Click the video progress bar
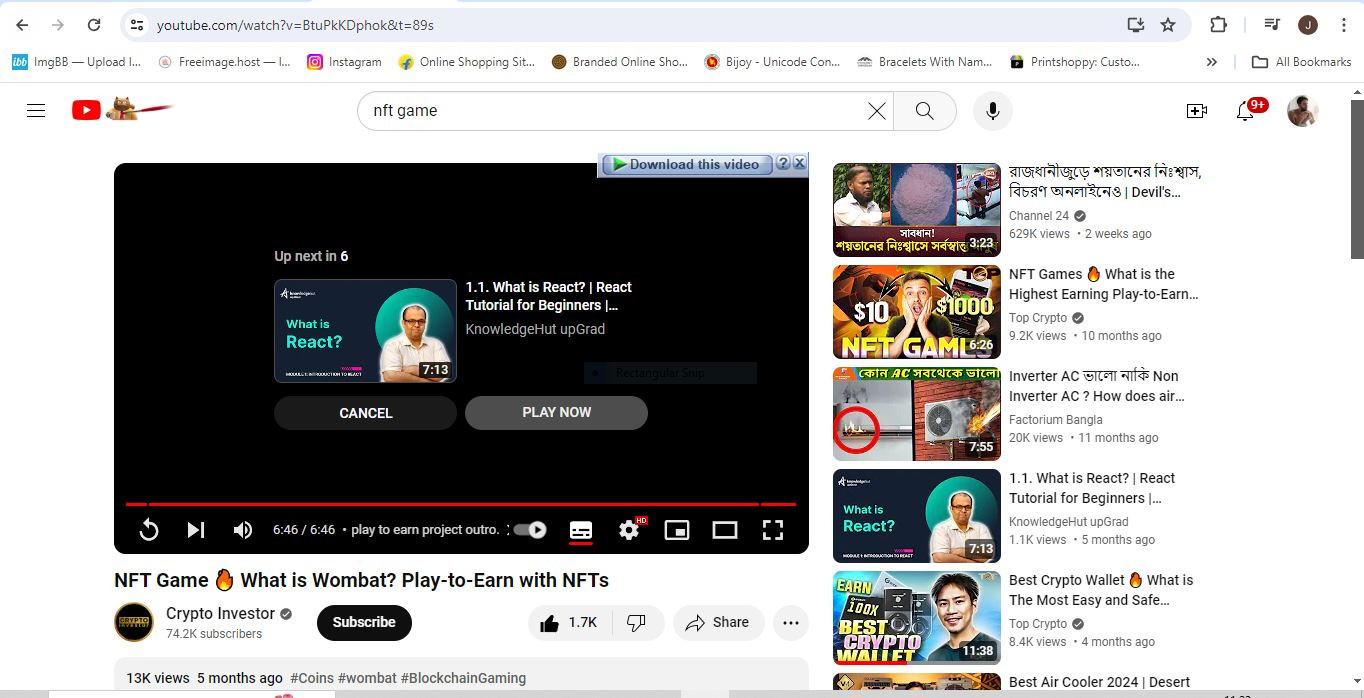The height and width of the screenshot is (698, 1364). coord(460,504)
